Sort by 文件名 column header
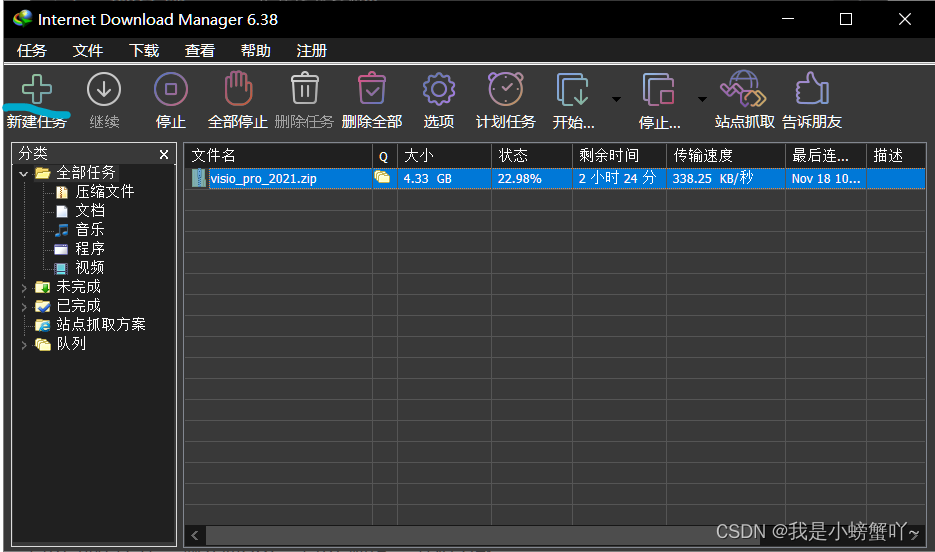 click(x=278, y=156)
